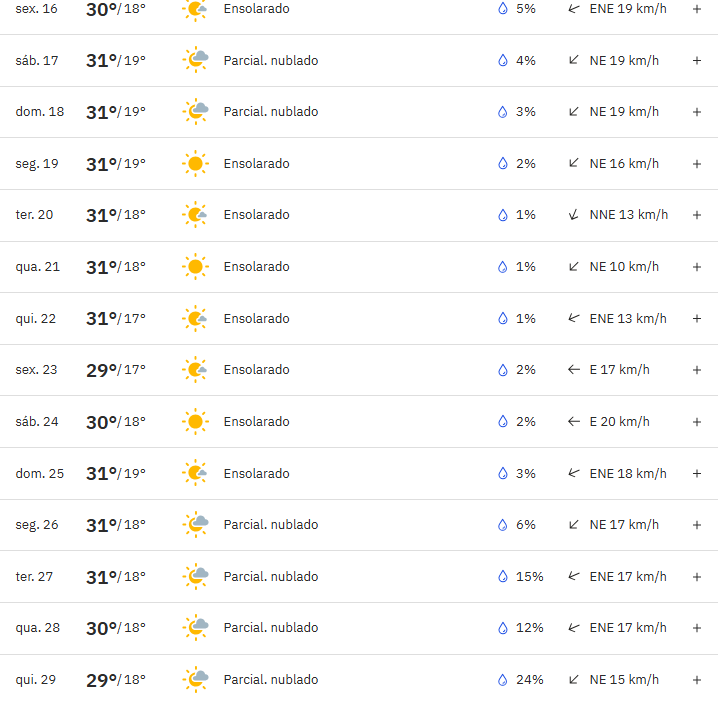Screen dimensions: 718x708
Task: Click the rain drop icon for qui. 29
Action: click(x=503, y=680)
